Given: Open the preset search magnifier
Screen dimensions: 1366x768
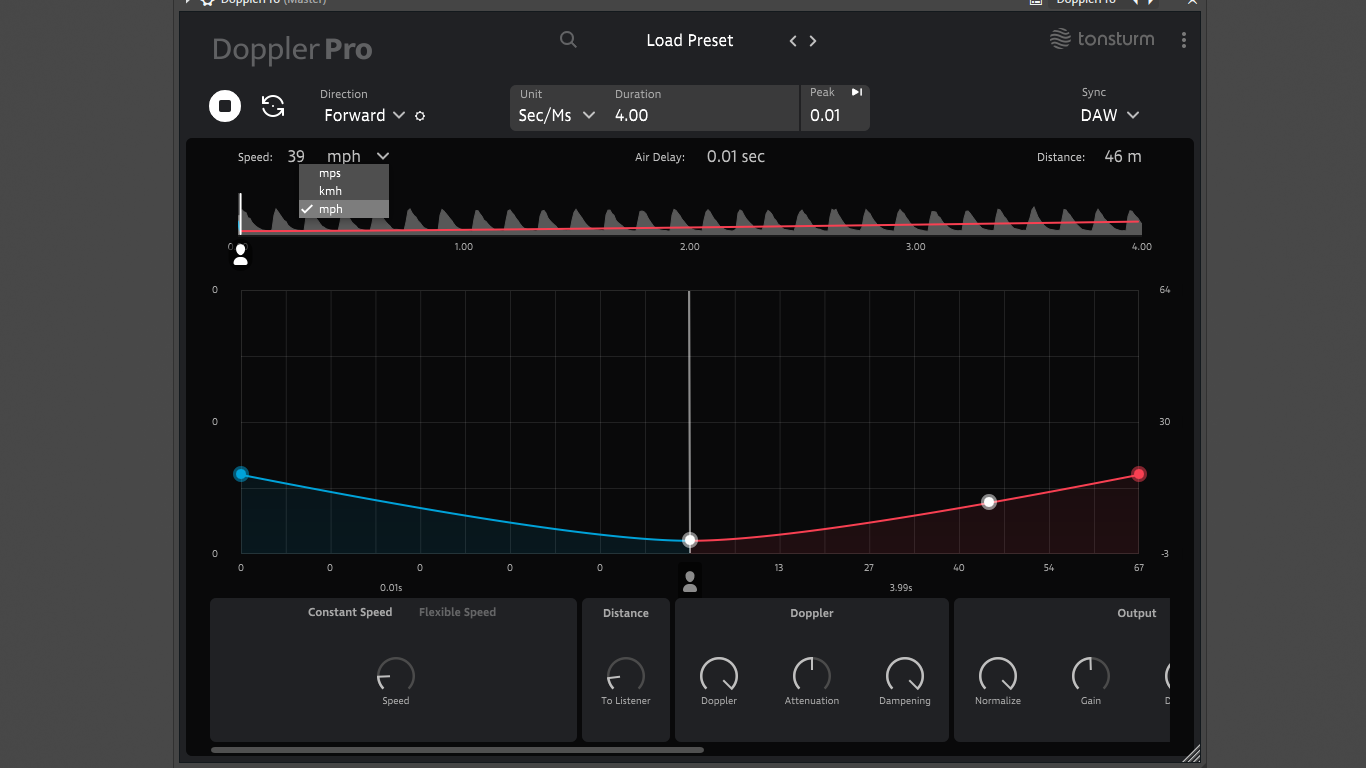Looking at the screenshot, I should click(x=568, y=40).
